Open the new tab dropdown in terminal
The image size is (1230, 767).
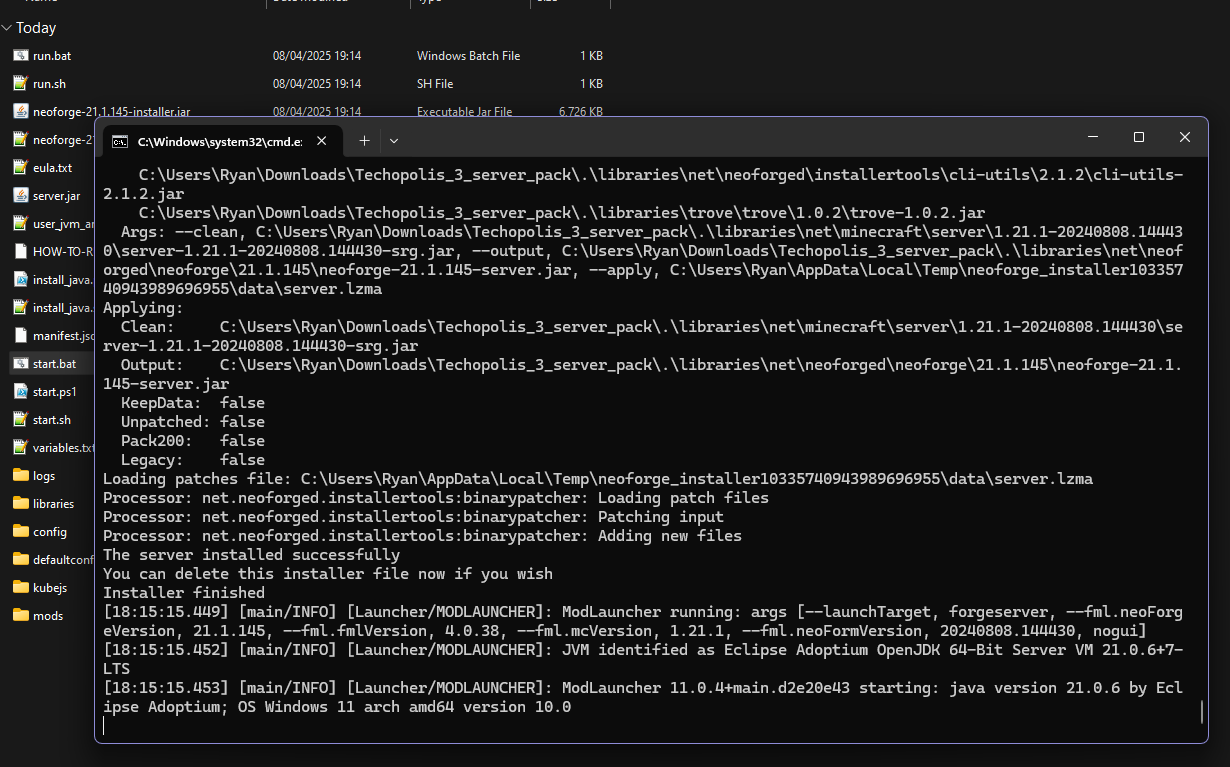pyautogui.click(x=394, y=141)
